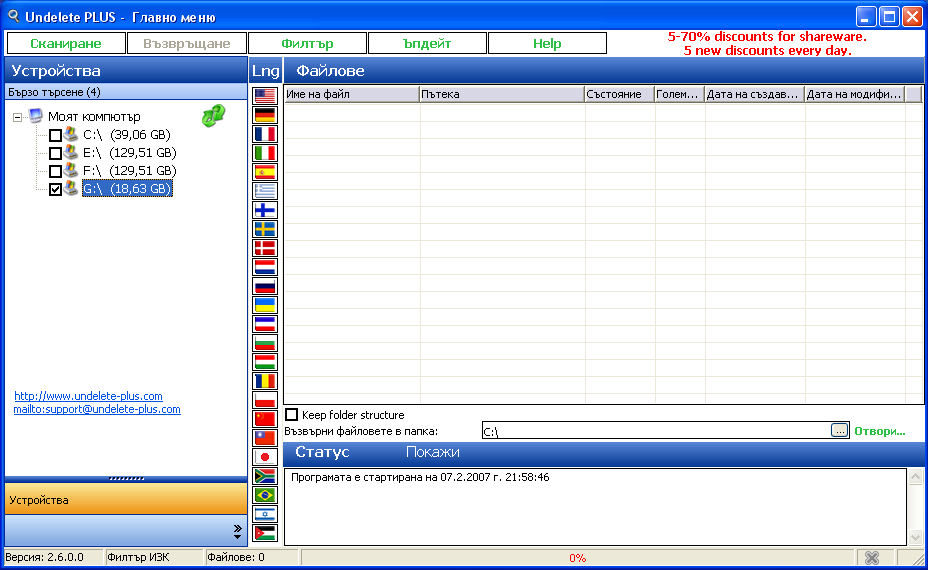Pick the China flag language icon
928x570 pixels.
click(265, 418)
